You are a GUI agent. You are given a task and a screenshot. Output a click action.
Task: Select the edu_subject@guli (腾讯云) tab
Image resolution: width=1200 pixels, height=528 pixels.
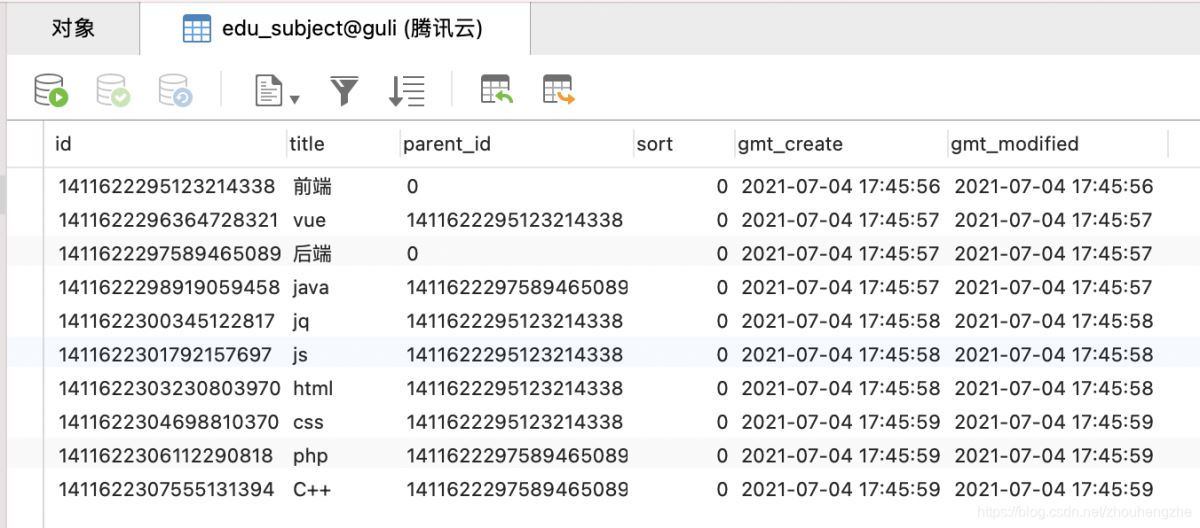click(334, 29)
